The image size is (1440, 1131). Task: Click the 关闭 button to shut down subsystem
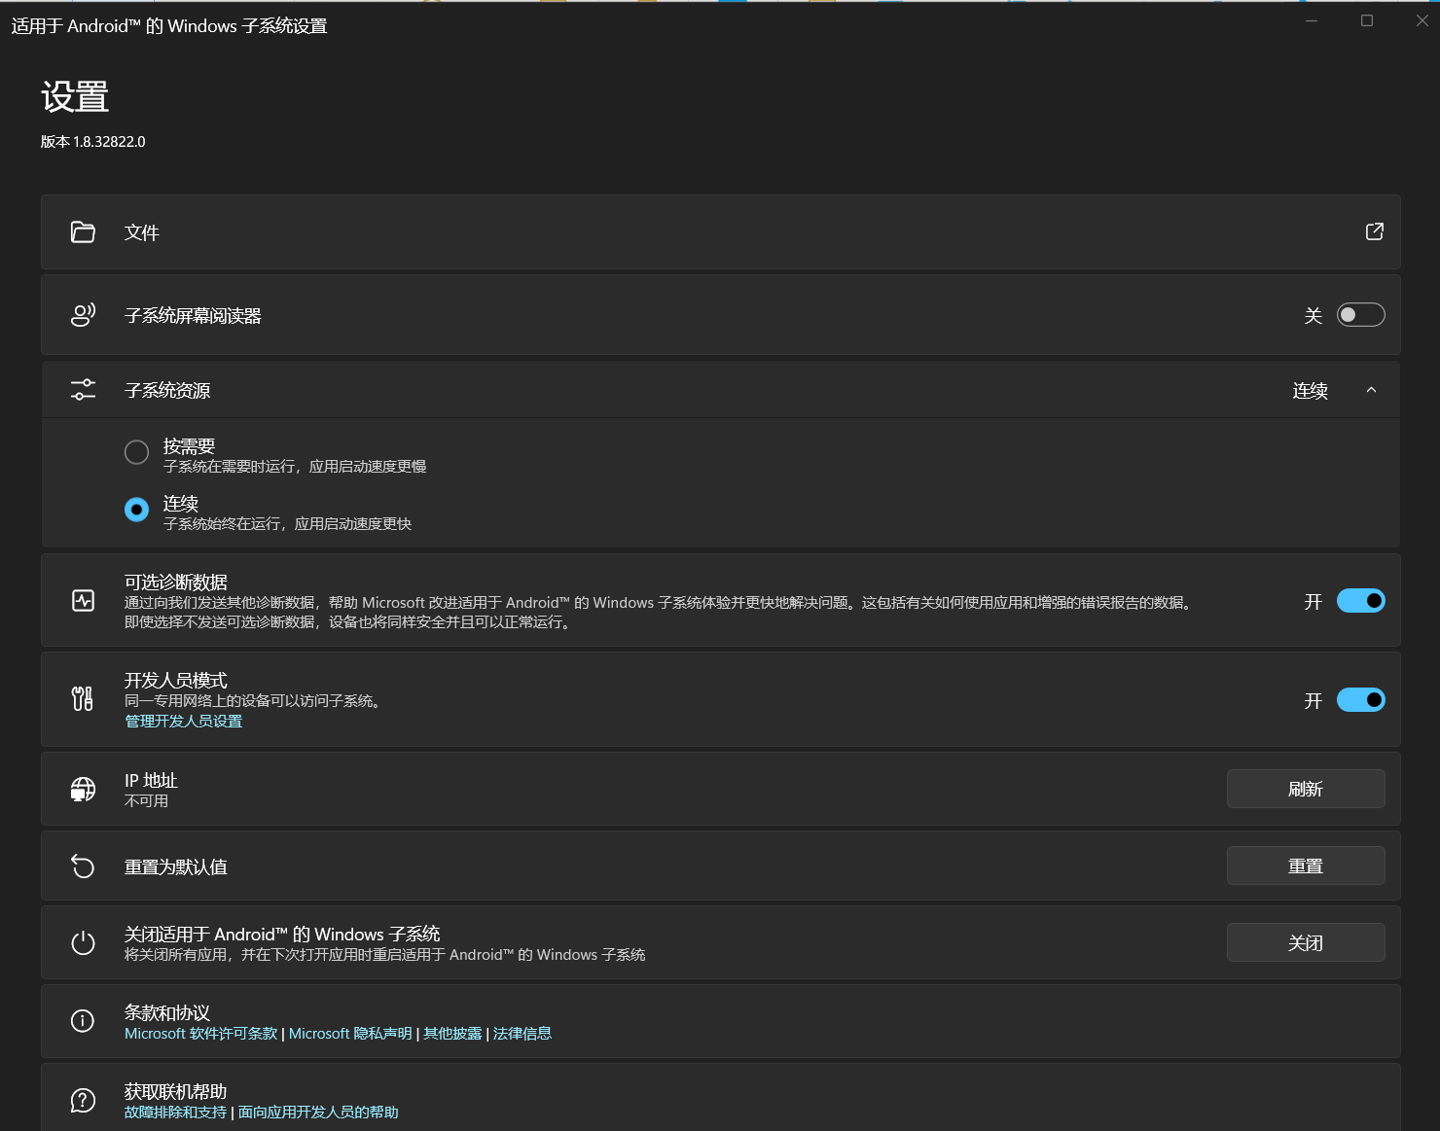click(1305, 942)
